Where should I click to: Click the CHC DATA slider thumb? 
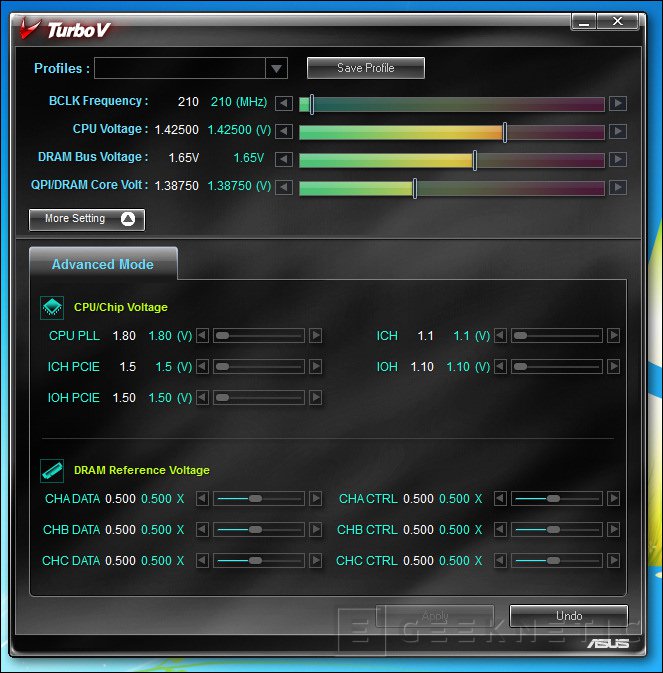[255, 561]
